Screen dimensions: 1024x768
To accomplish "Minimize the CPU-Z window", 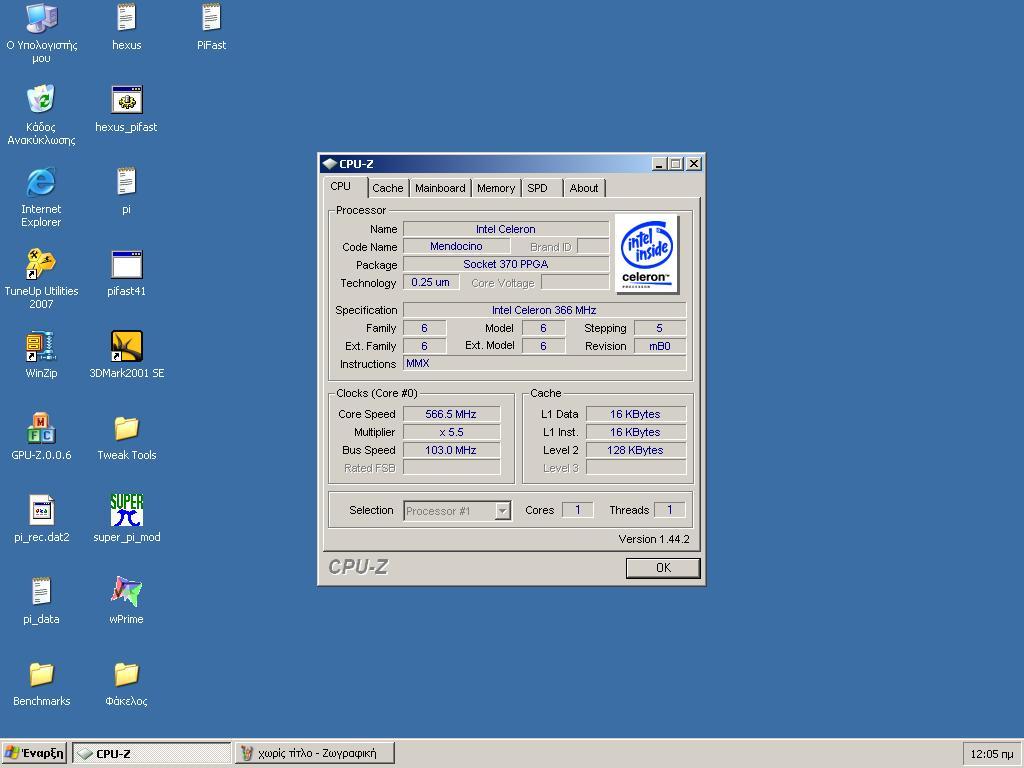I will point(659,164).
